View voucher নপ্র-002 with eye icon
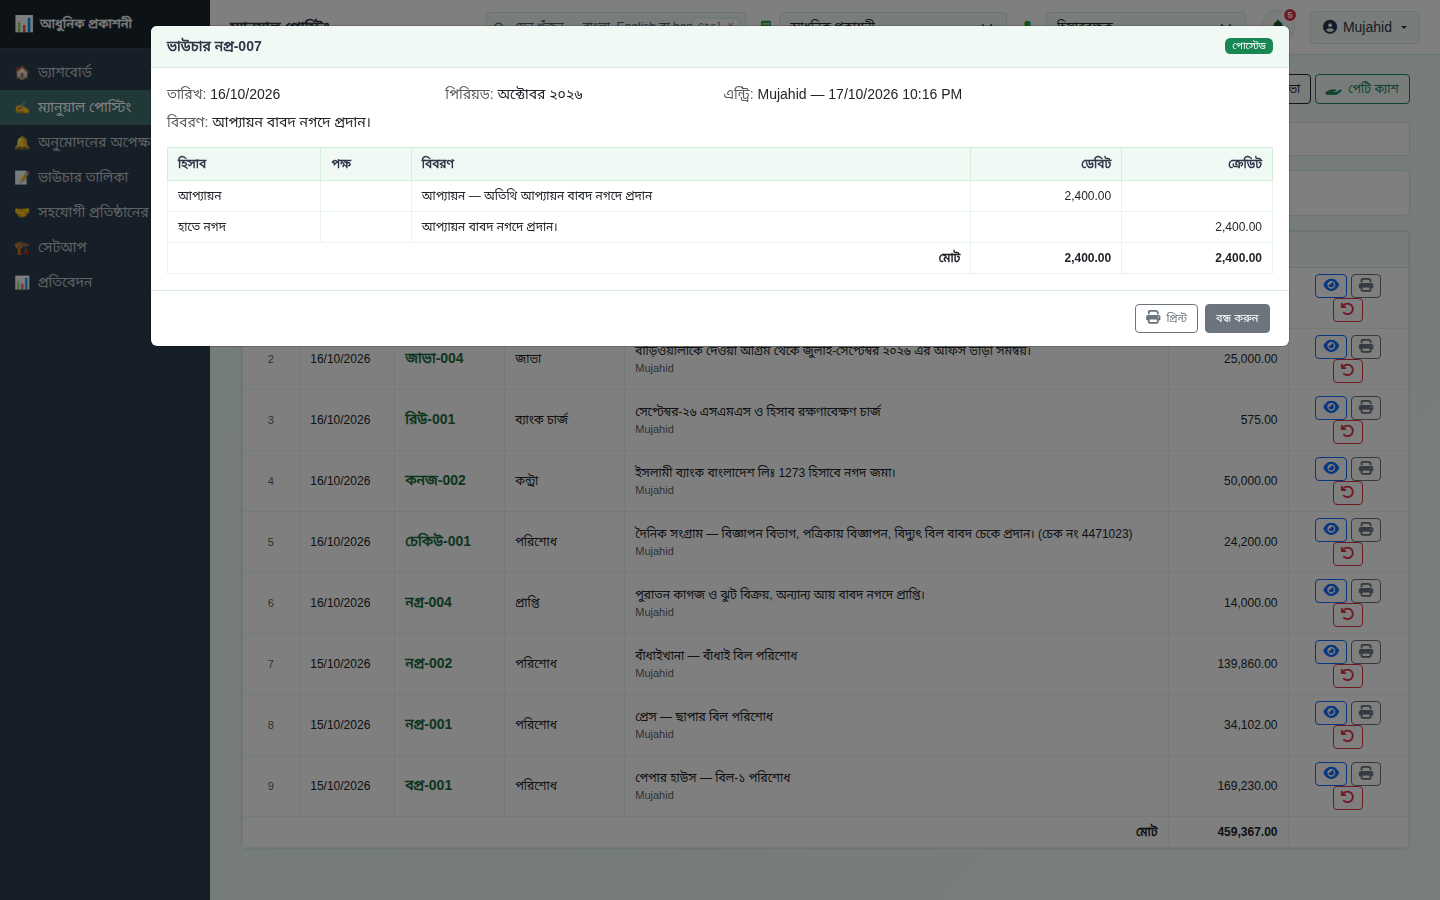 point(1331,652)
